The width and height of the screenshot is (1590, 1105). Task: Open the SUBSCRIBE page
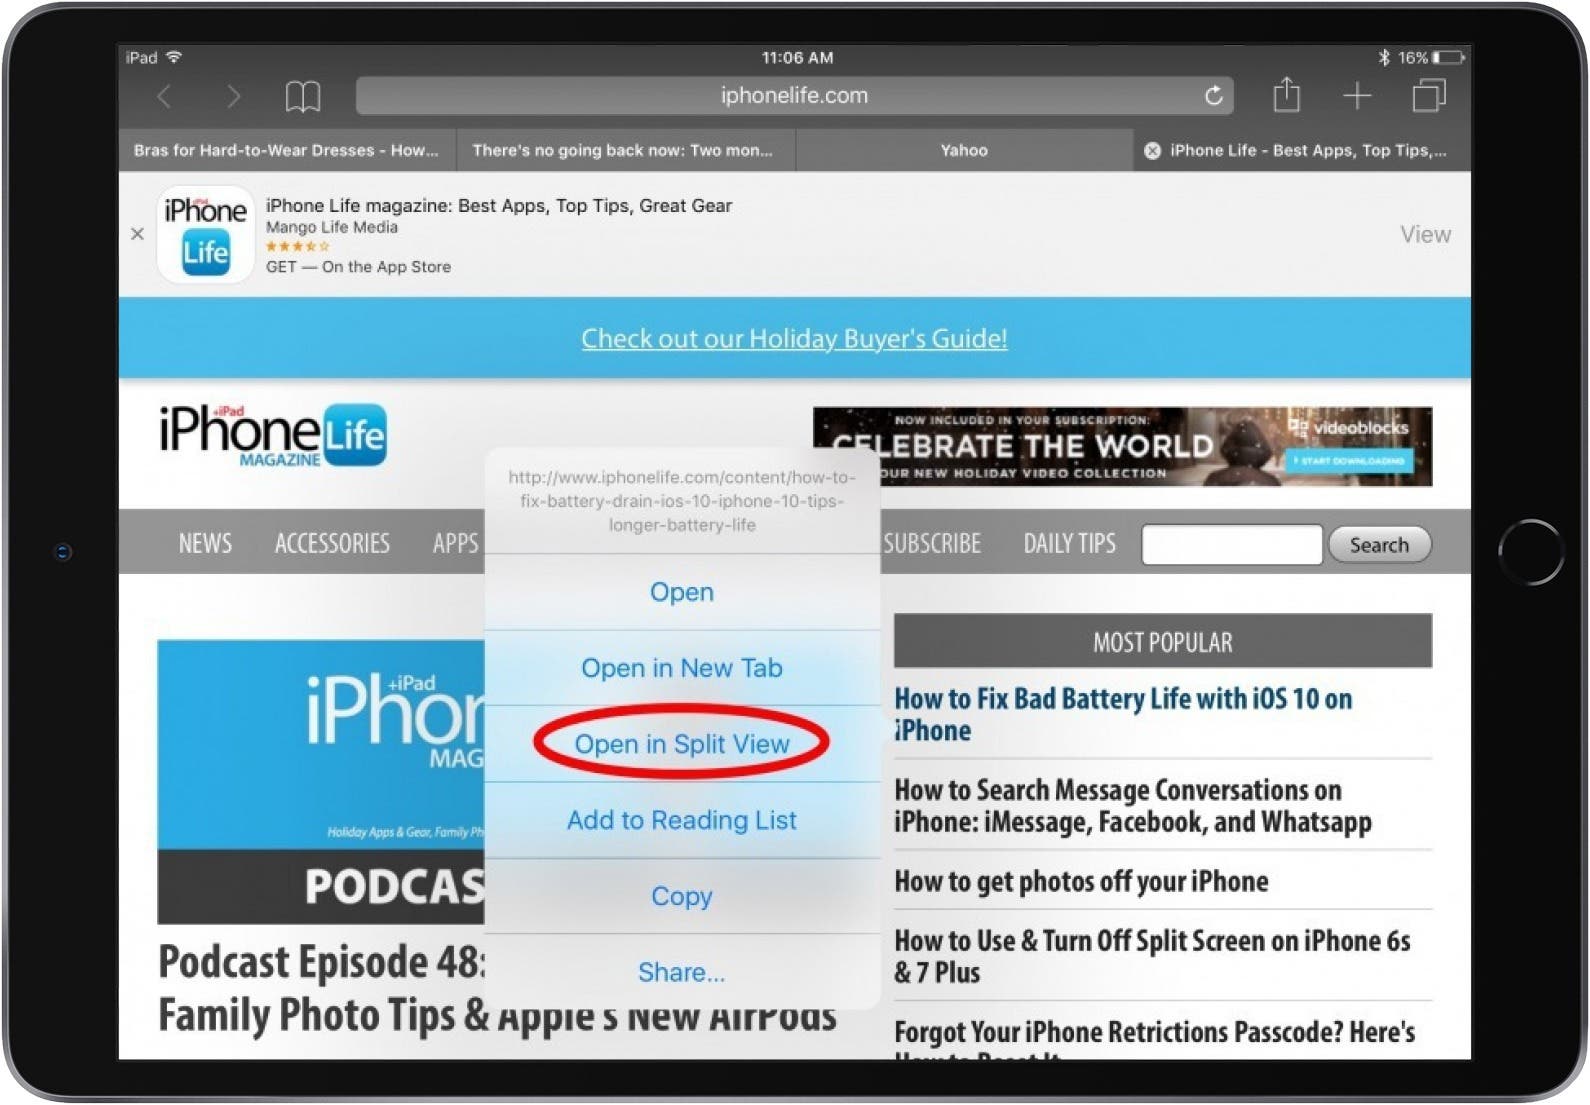[x=932, y=544]
